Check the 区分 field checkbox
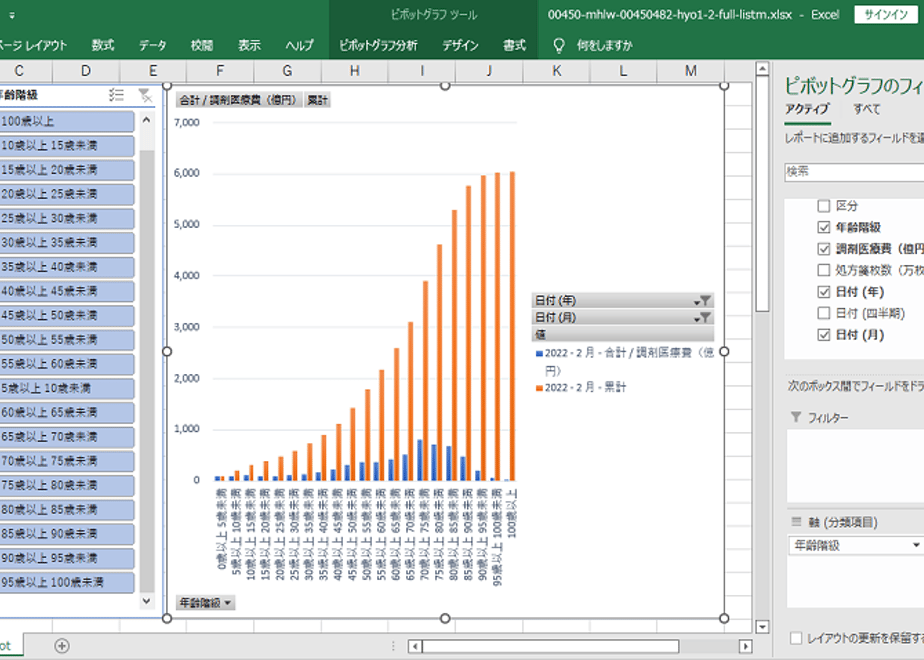Image resolution: width=924 pixels, height=660 pixels. pos(824,206)
